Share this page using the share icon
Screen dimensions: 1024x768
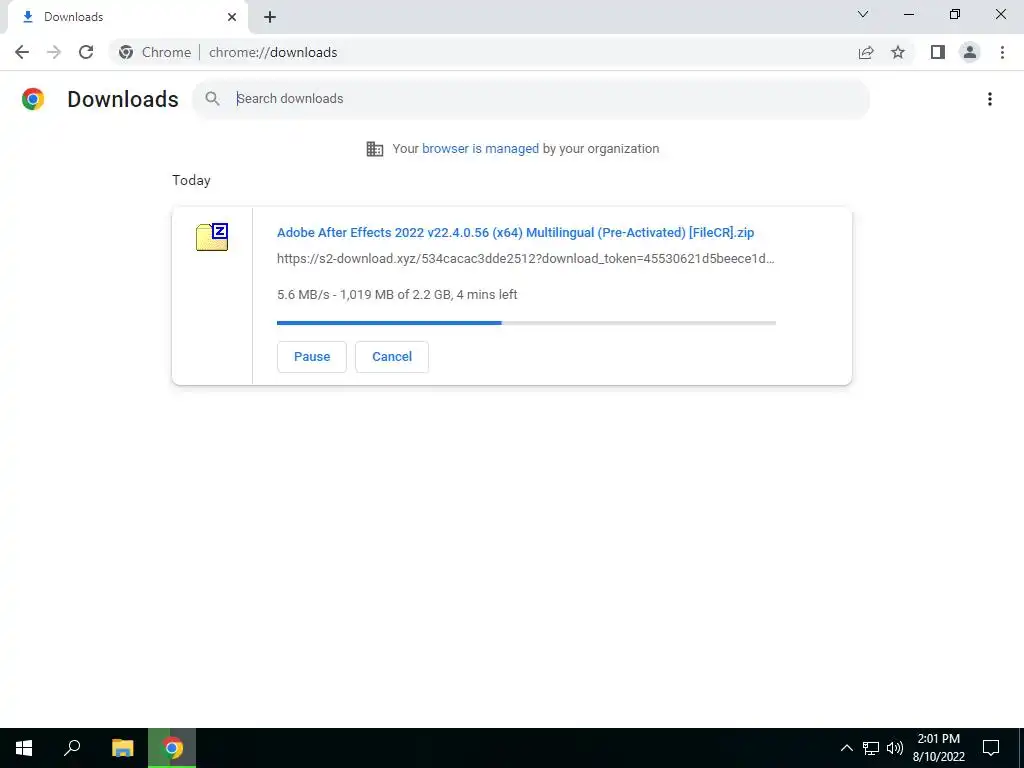866,52
